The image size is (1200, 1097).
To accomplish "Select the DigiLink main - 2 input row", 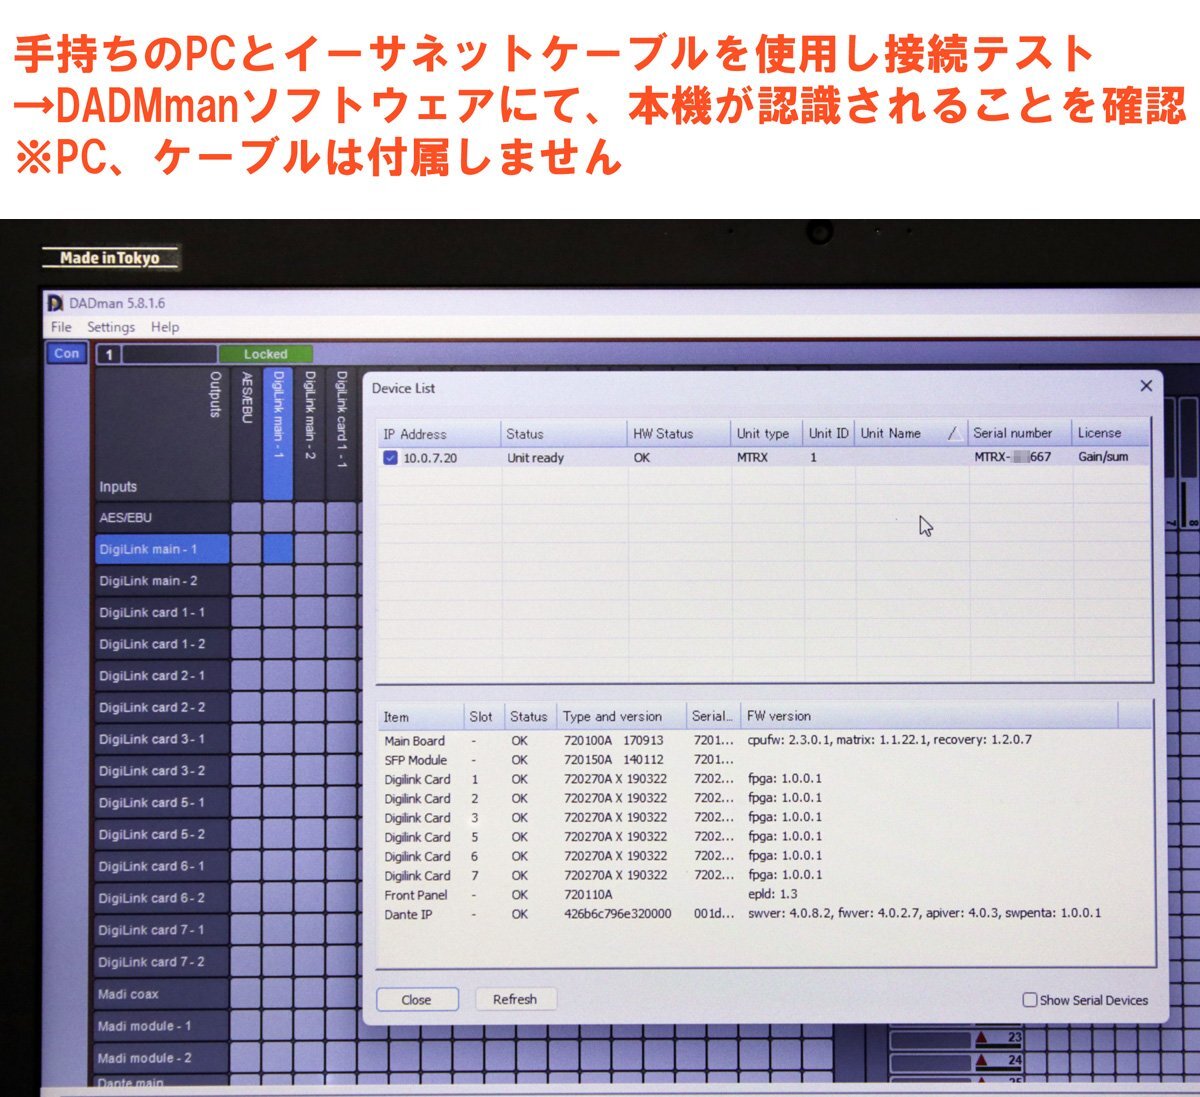I will tap(162, 581).
